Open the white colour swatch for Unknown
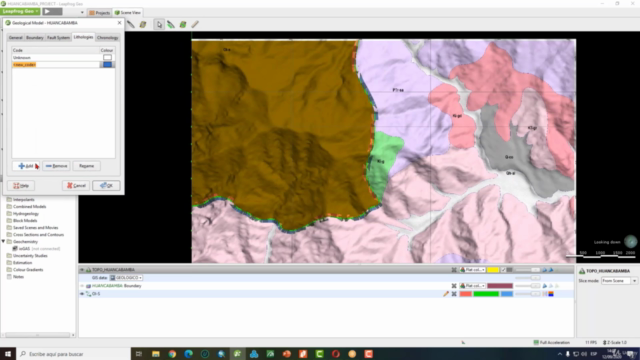This screenshot has width=640, height=360. coord(107,58)
